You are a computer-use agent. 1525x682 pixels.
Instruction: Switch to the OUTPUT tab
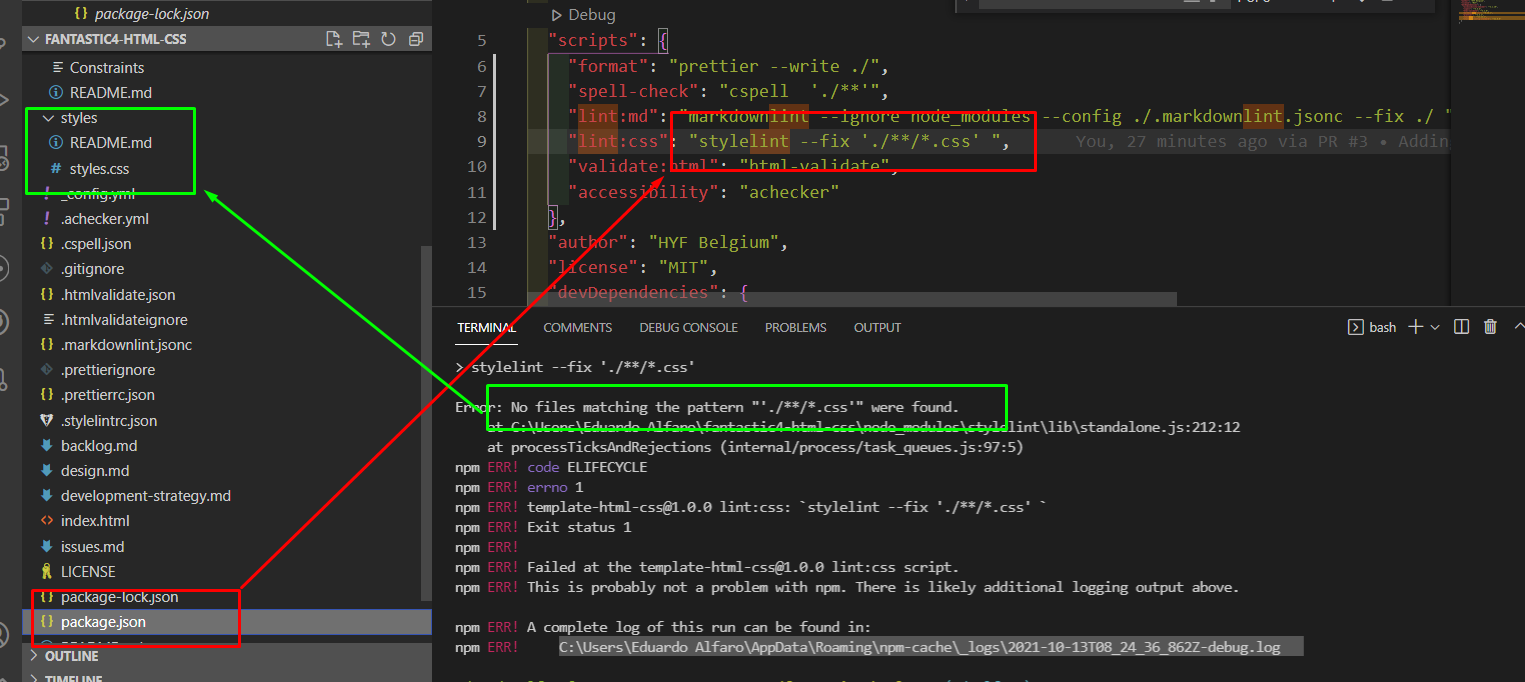[x=877, y=327]
